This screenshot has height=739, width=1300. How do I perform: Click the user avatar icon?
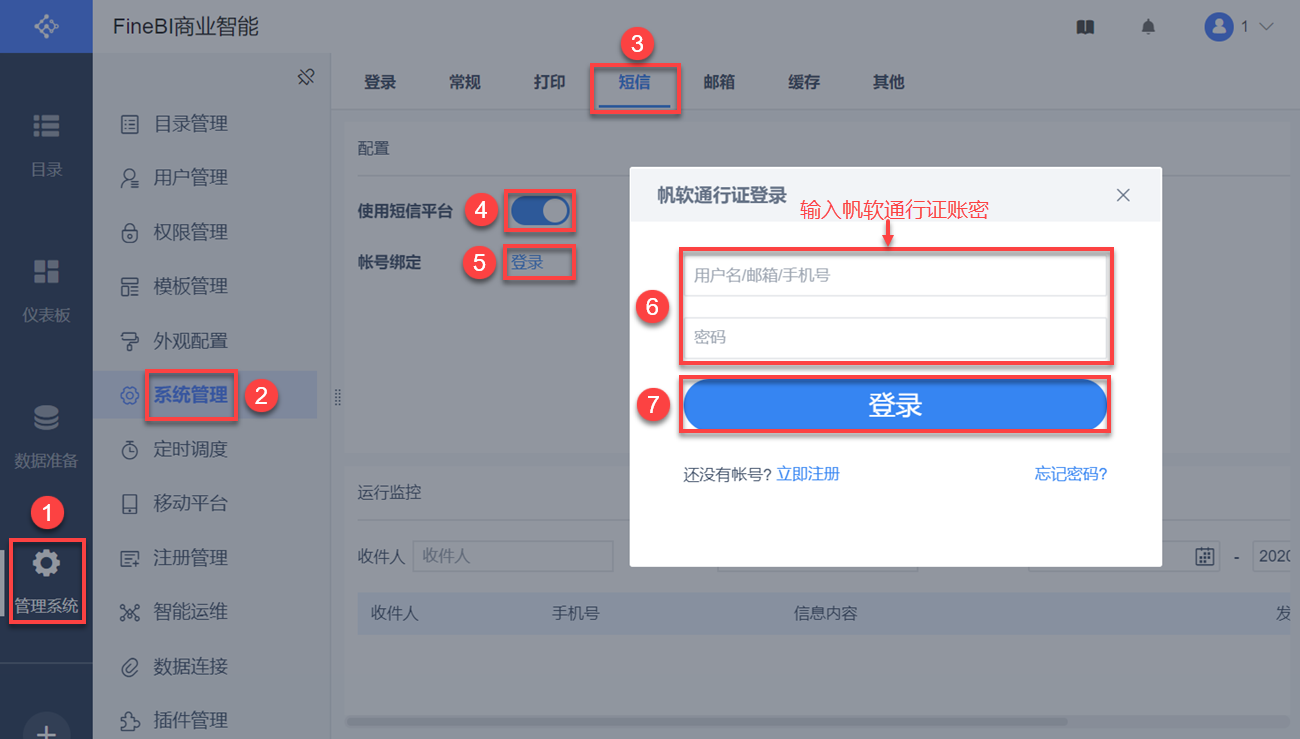(x=1219, y=27)
